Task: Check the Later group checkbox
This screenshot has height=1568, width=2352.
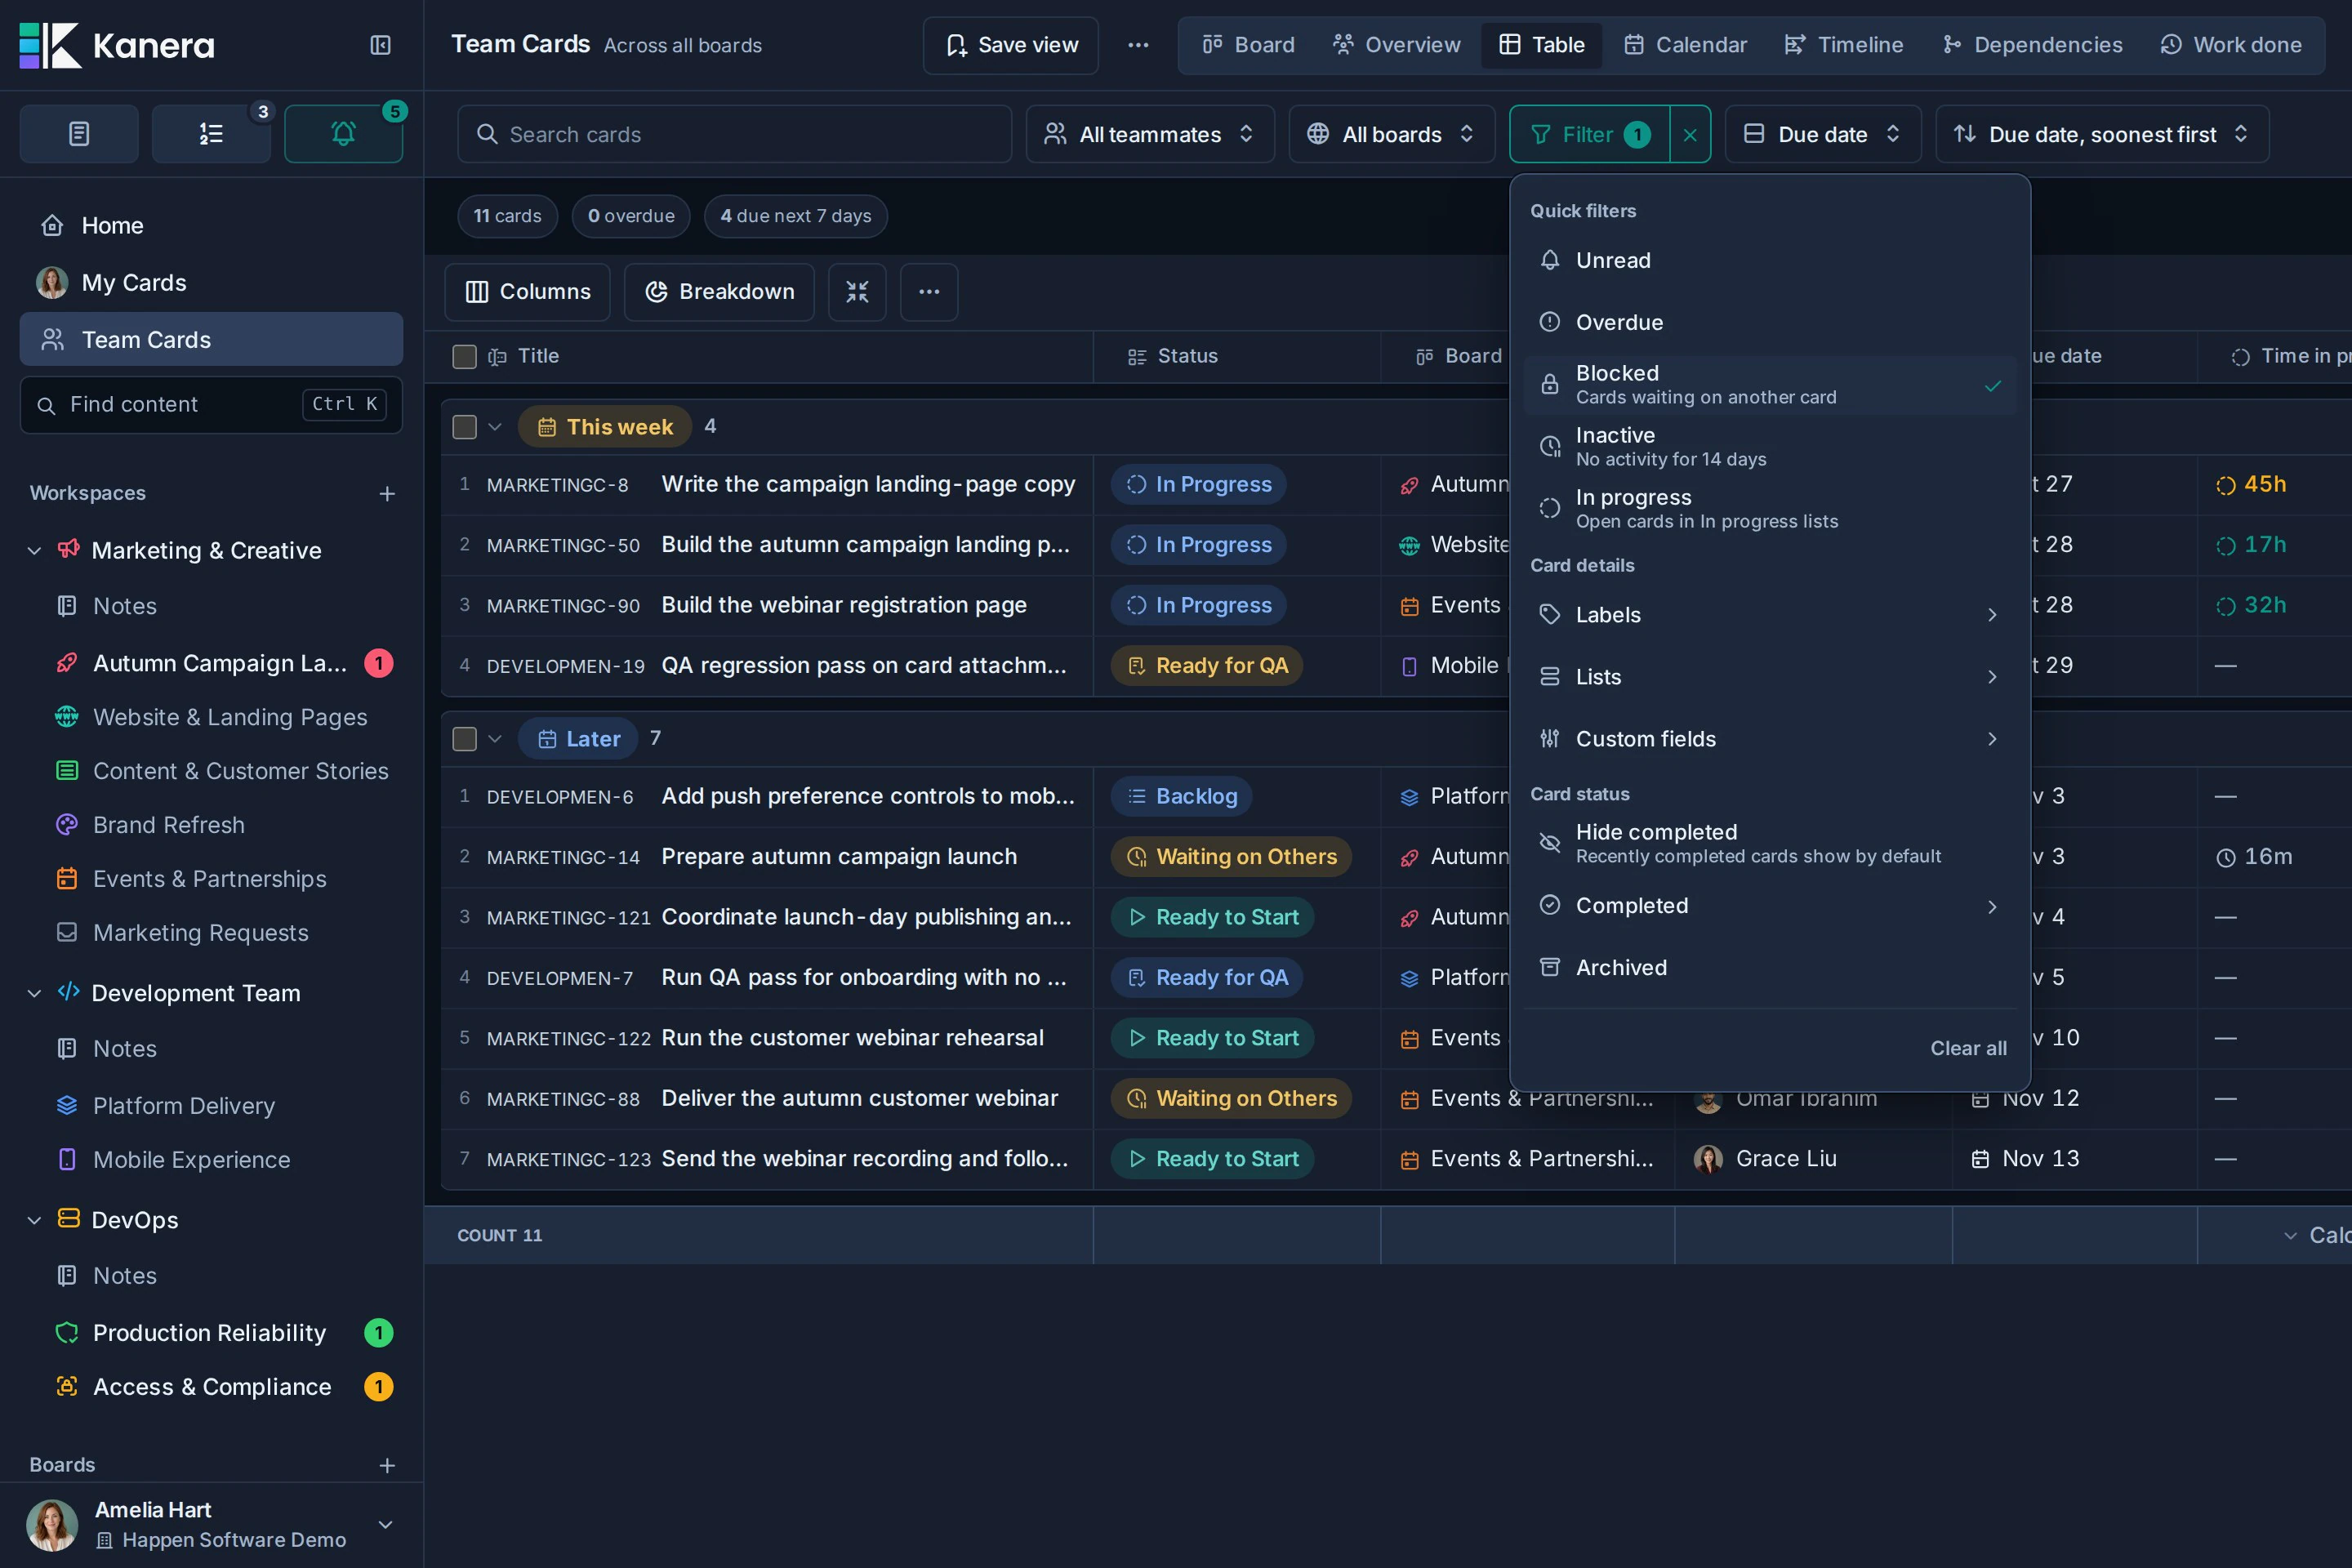Action: click(464, 739)
